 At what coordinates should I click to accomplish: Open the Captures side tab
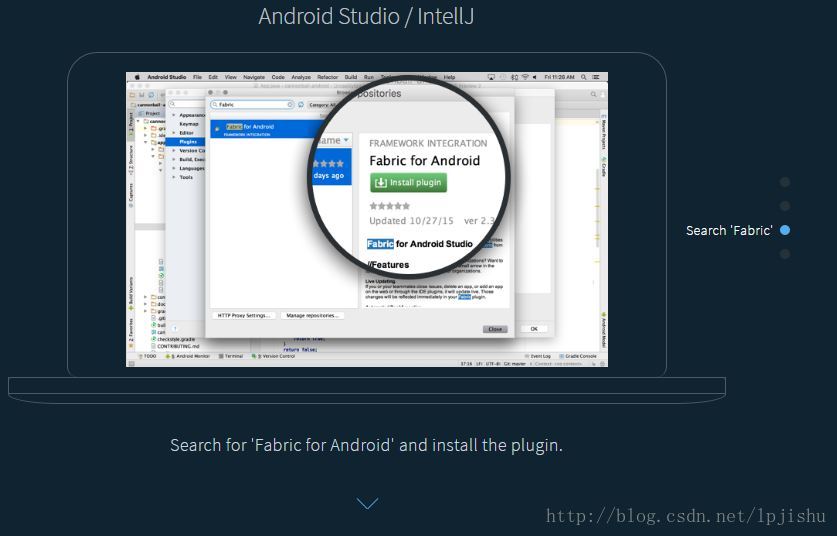pyautogui.click(x=131, y=195)
